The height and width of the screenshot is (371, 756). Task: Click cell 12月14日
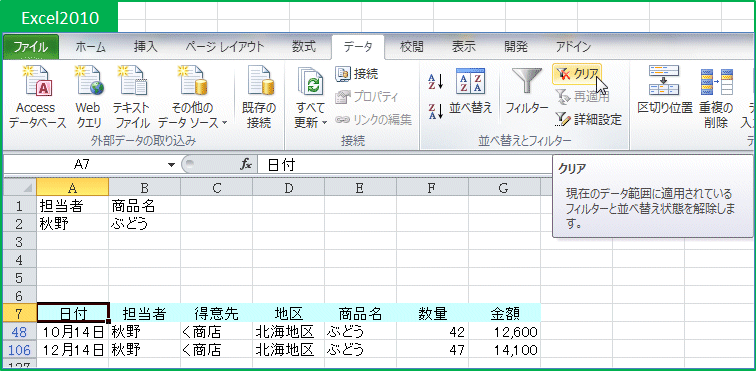coord(73,349)
